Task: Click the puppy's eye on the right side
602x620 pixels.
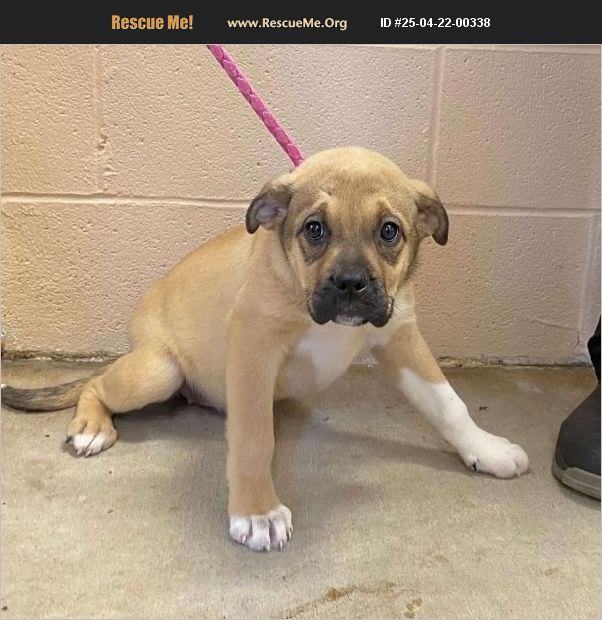Action: pos(389,231)
